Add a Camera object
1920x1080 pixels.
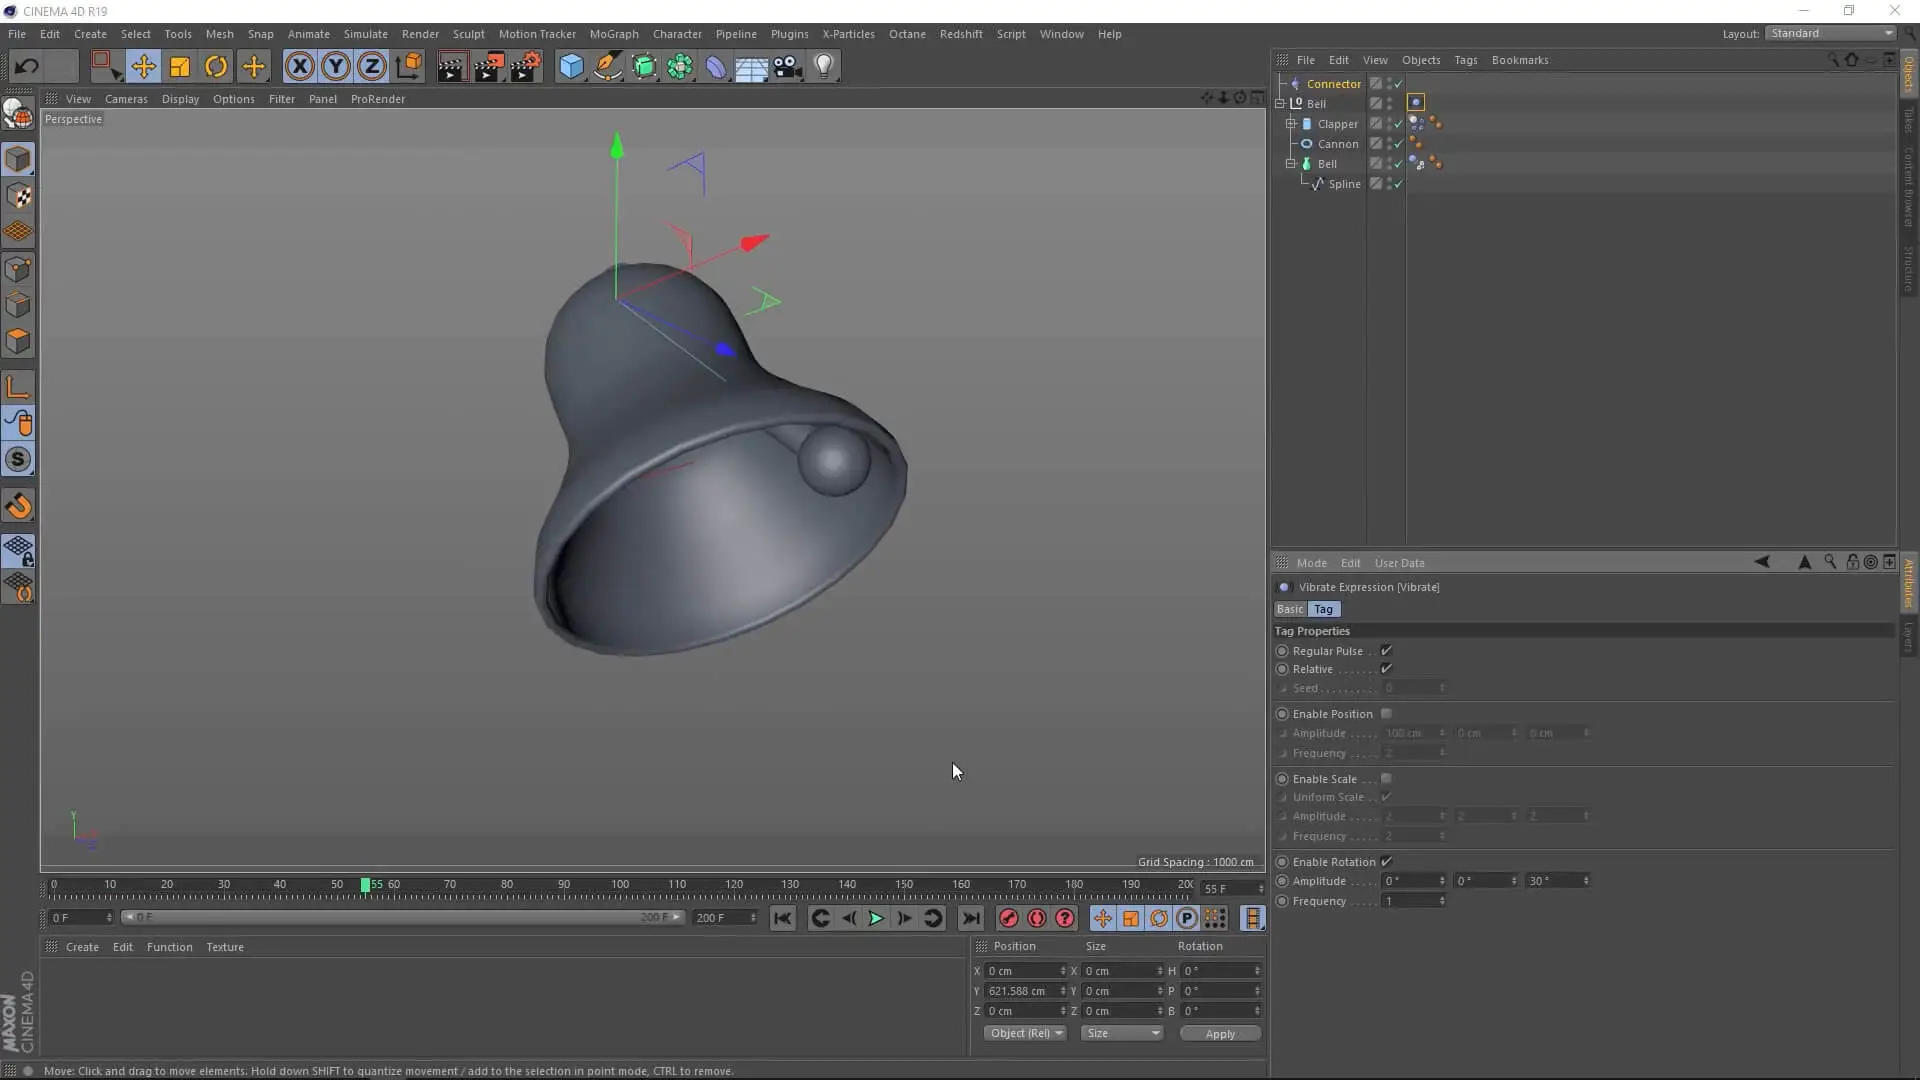[788, 67]
